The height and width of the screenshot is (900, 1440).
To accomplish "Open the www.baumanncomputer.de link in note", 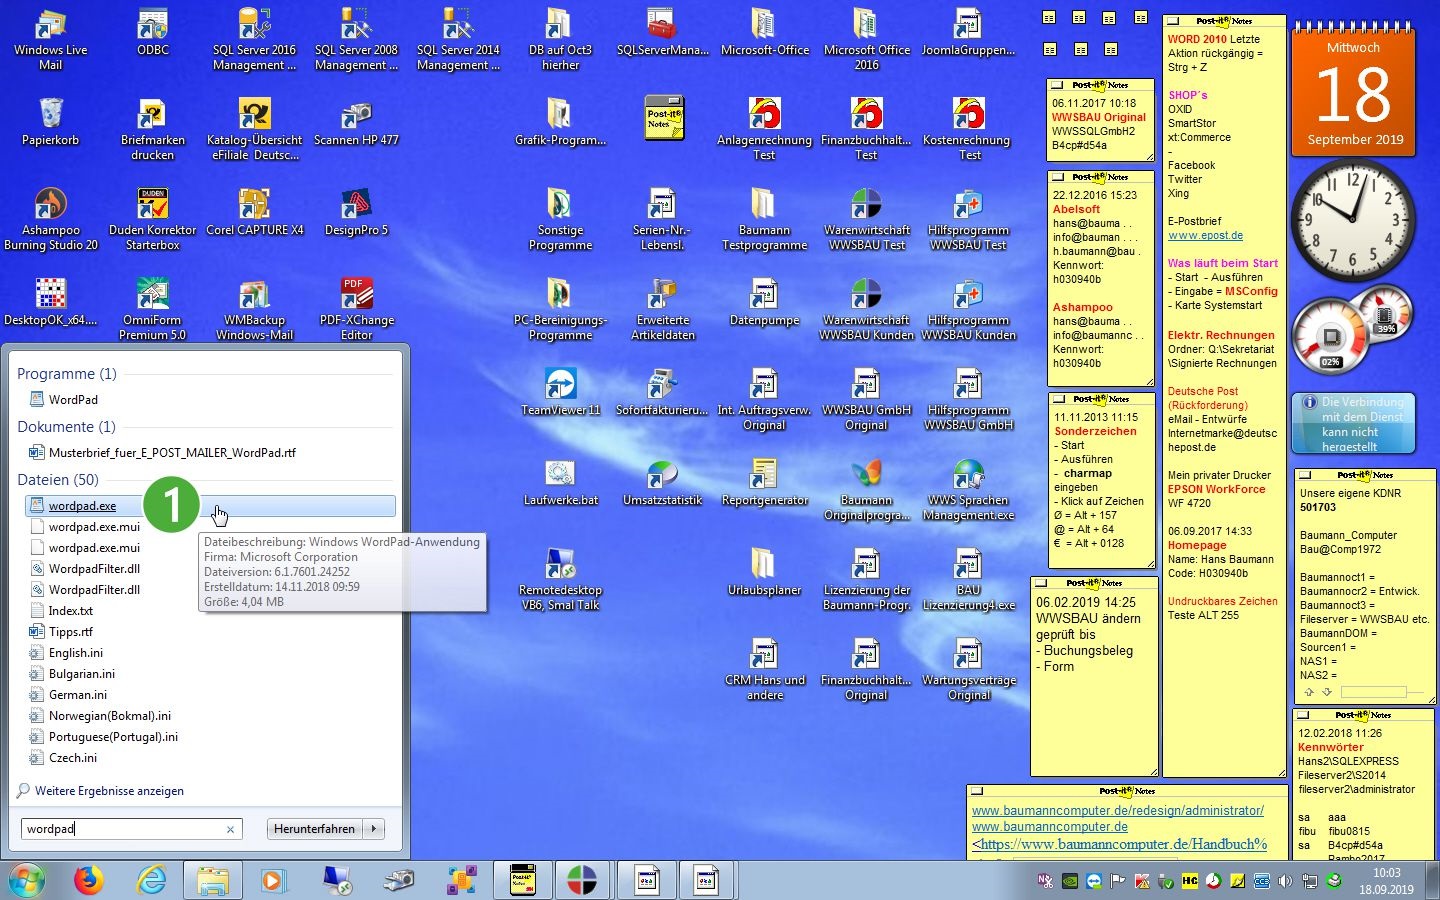I will (1050, 827).
